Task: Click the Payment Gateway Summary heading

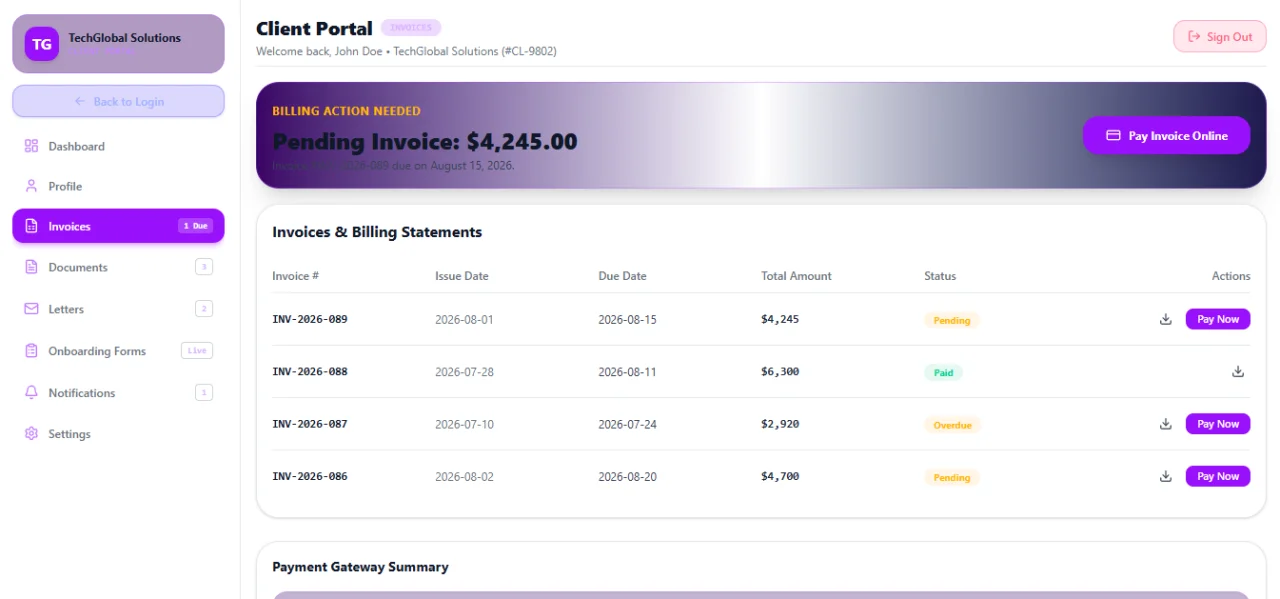Action: click(360, 567)
